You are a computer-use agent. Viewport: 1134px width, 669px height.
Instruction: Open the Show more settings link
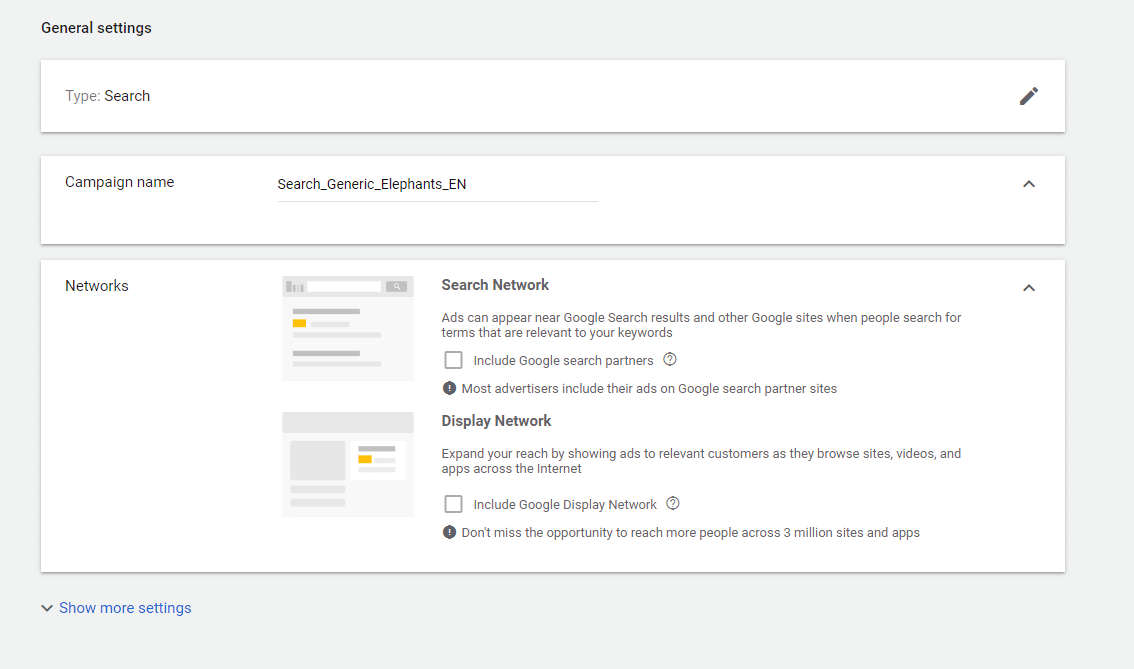125,608
